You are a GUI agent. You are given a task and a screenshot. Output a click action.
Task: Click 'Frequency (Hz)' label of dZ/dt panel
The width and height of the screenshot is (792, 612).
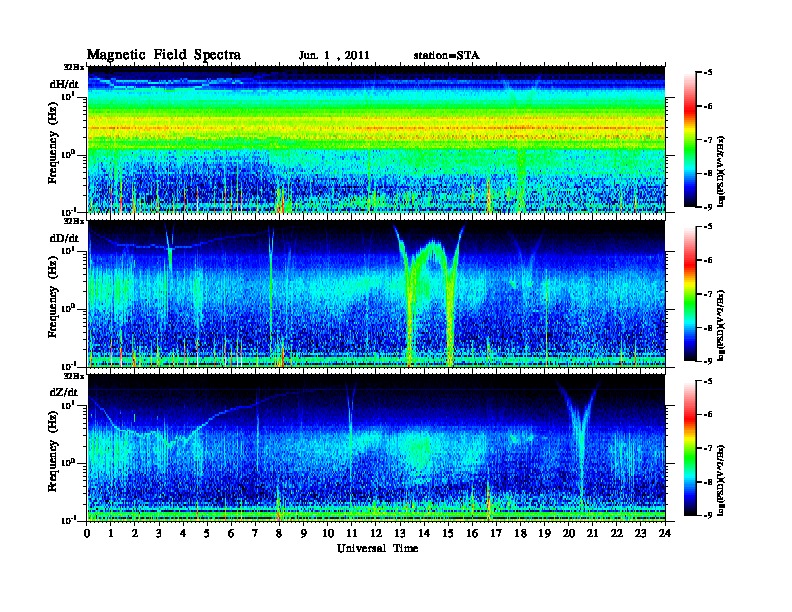pos(53,451)
